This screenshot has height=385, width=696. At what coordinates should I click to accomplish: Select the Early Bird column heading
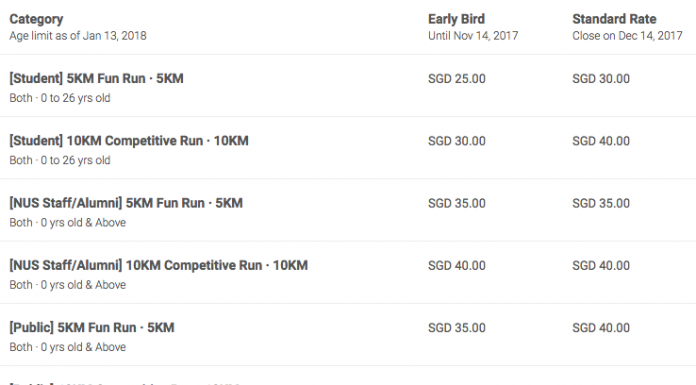(x=456, y=19)
